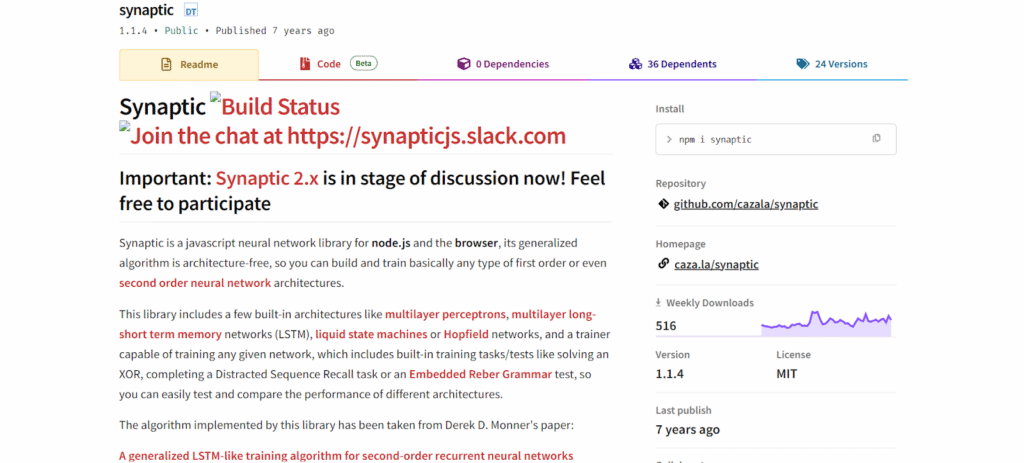Click the Build Status badge image
This screenshot has width=1024, height=463.
274,107
